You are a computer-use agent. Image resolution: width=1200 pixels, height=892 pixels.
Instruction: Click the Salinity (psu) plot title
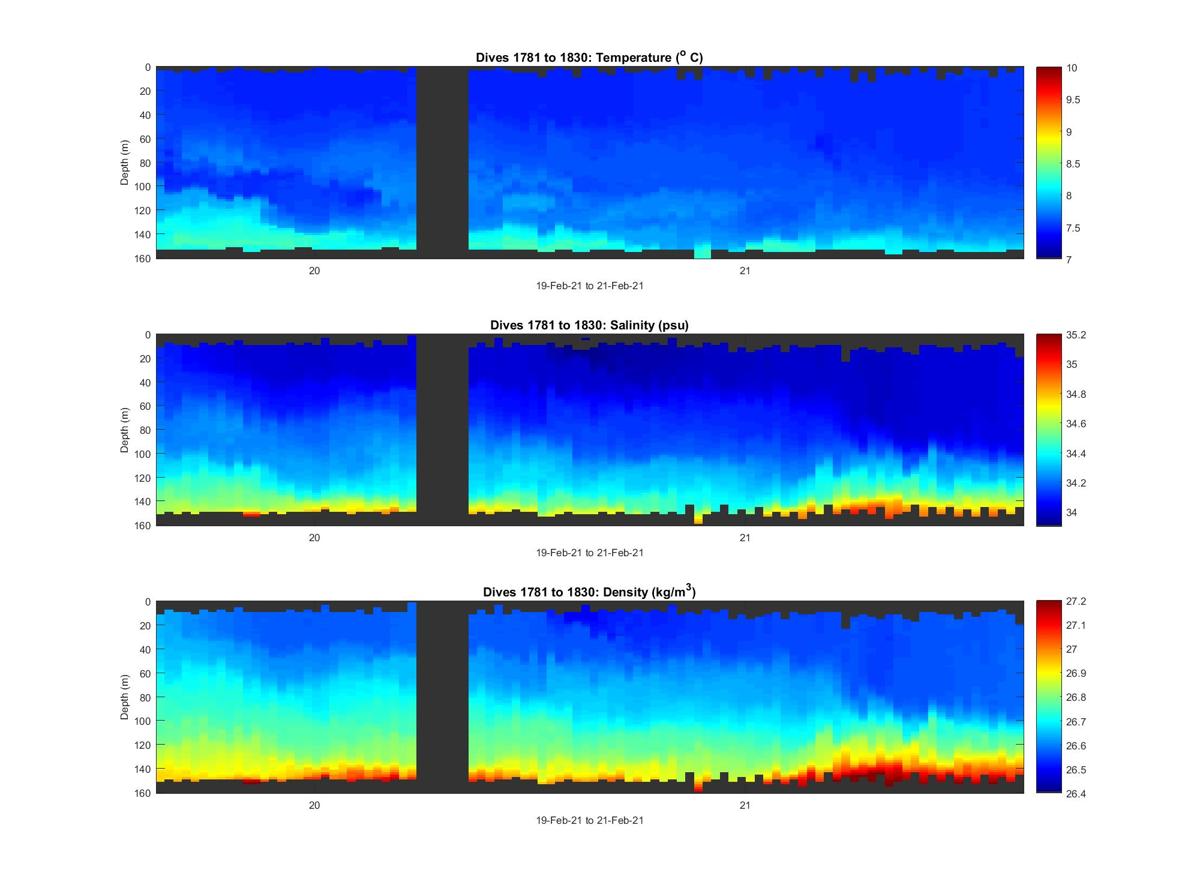click(590, 325)
